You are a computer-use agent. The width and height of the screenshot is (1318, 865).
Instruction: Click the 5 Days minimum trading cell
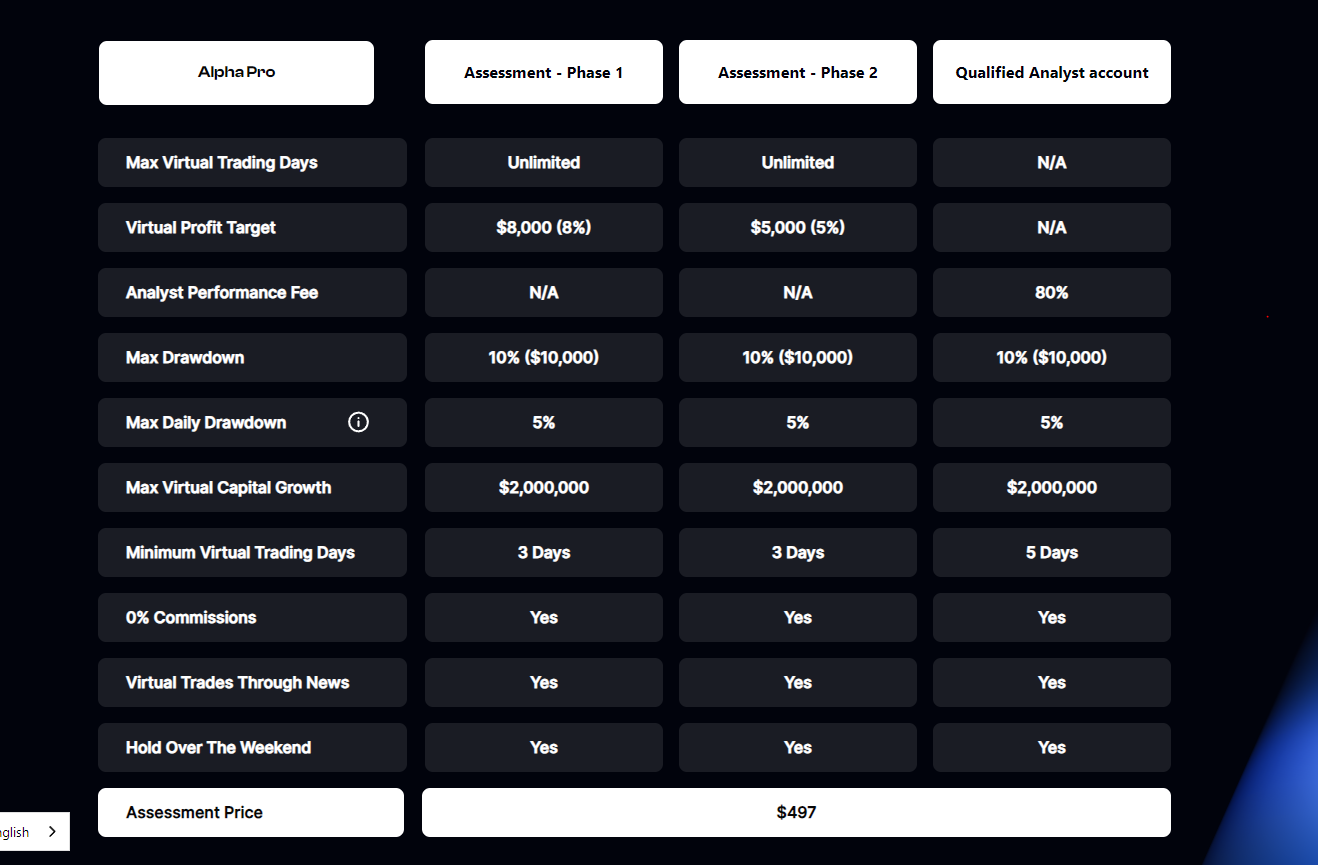click(x=1052, y=552)
